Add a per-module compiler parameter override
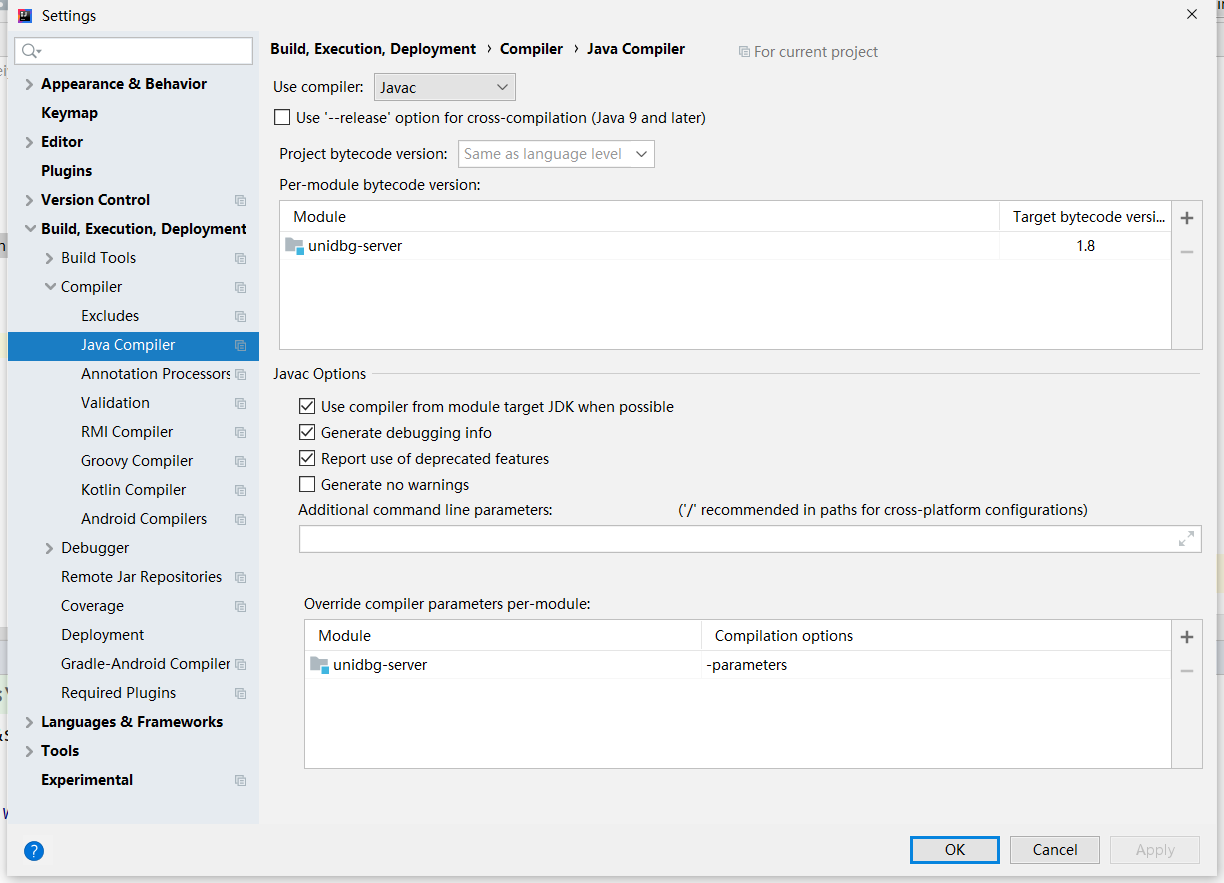The image size is (1224, 883). pyautogui.click(x=1187, y=637)
